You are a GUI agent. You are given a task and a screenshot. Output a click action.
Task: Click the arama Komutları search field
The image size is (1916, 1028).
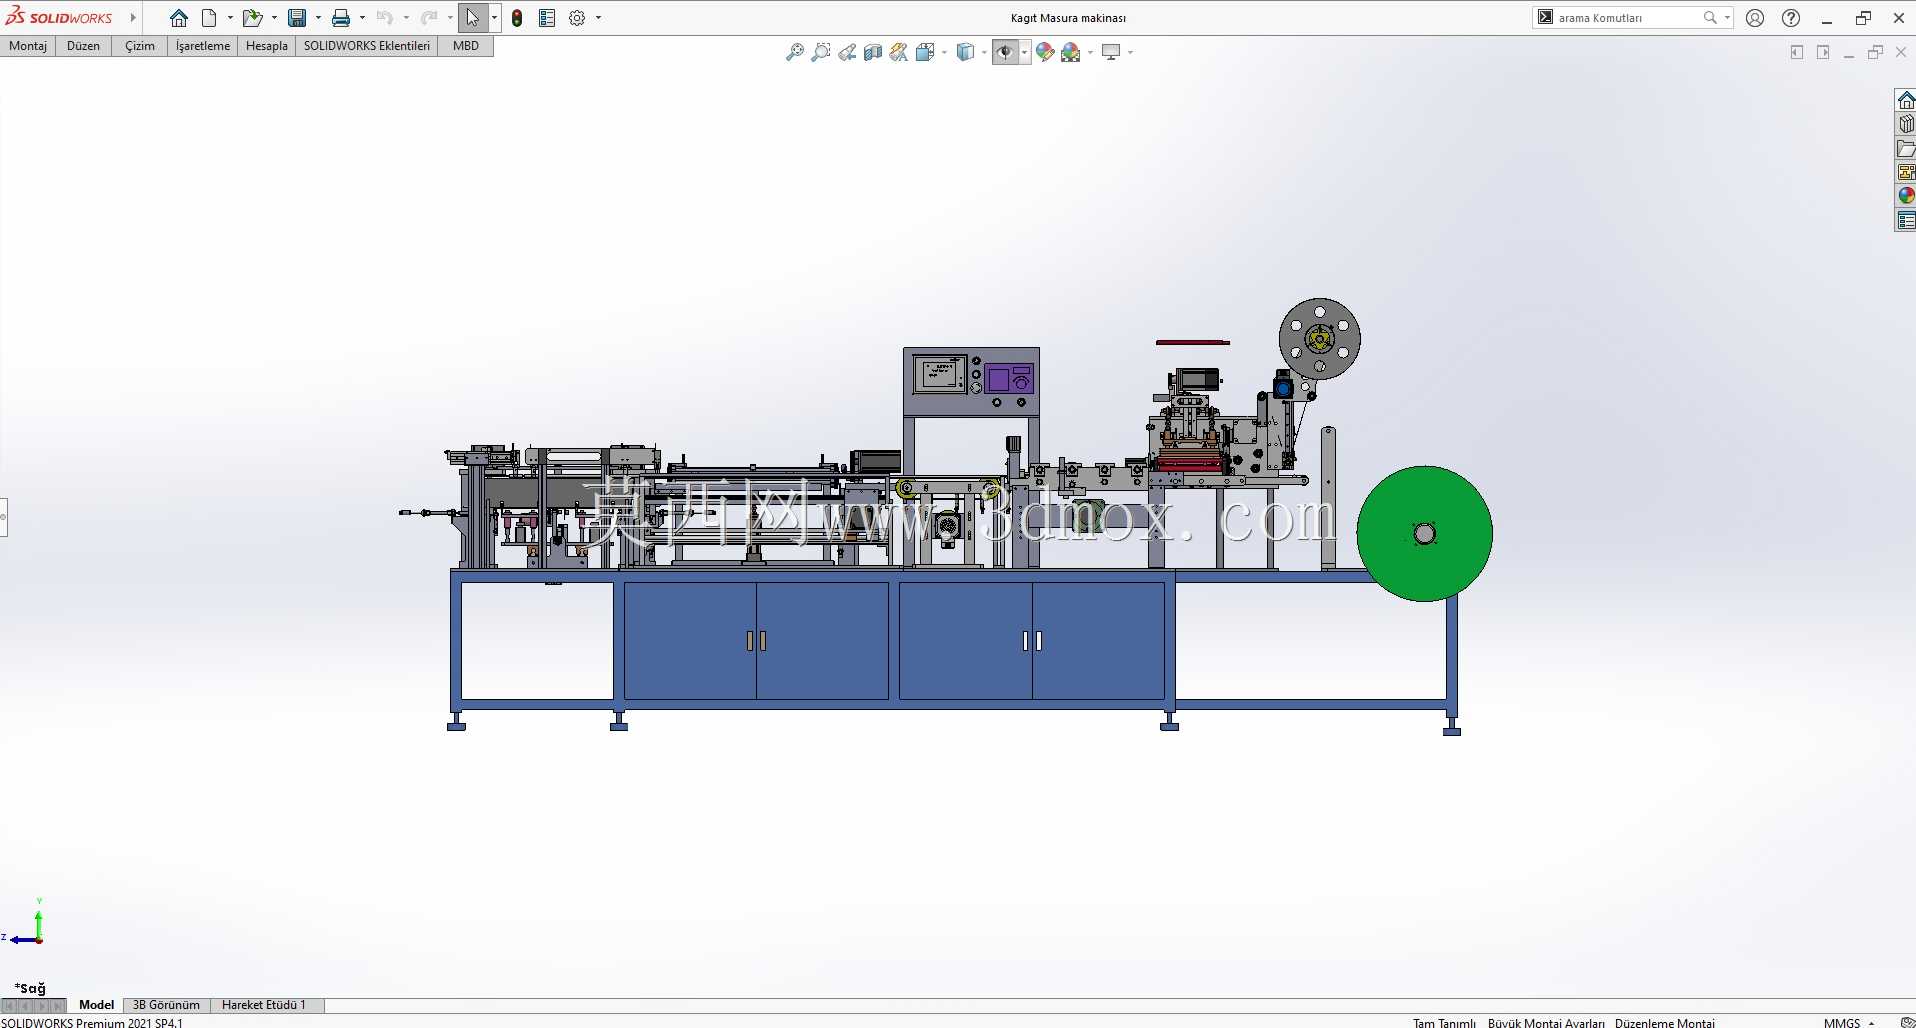[1626, 18]
